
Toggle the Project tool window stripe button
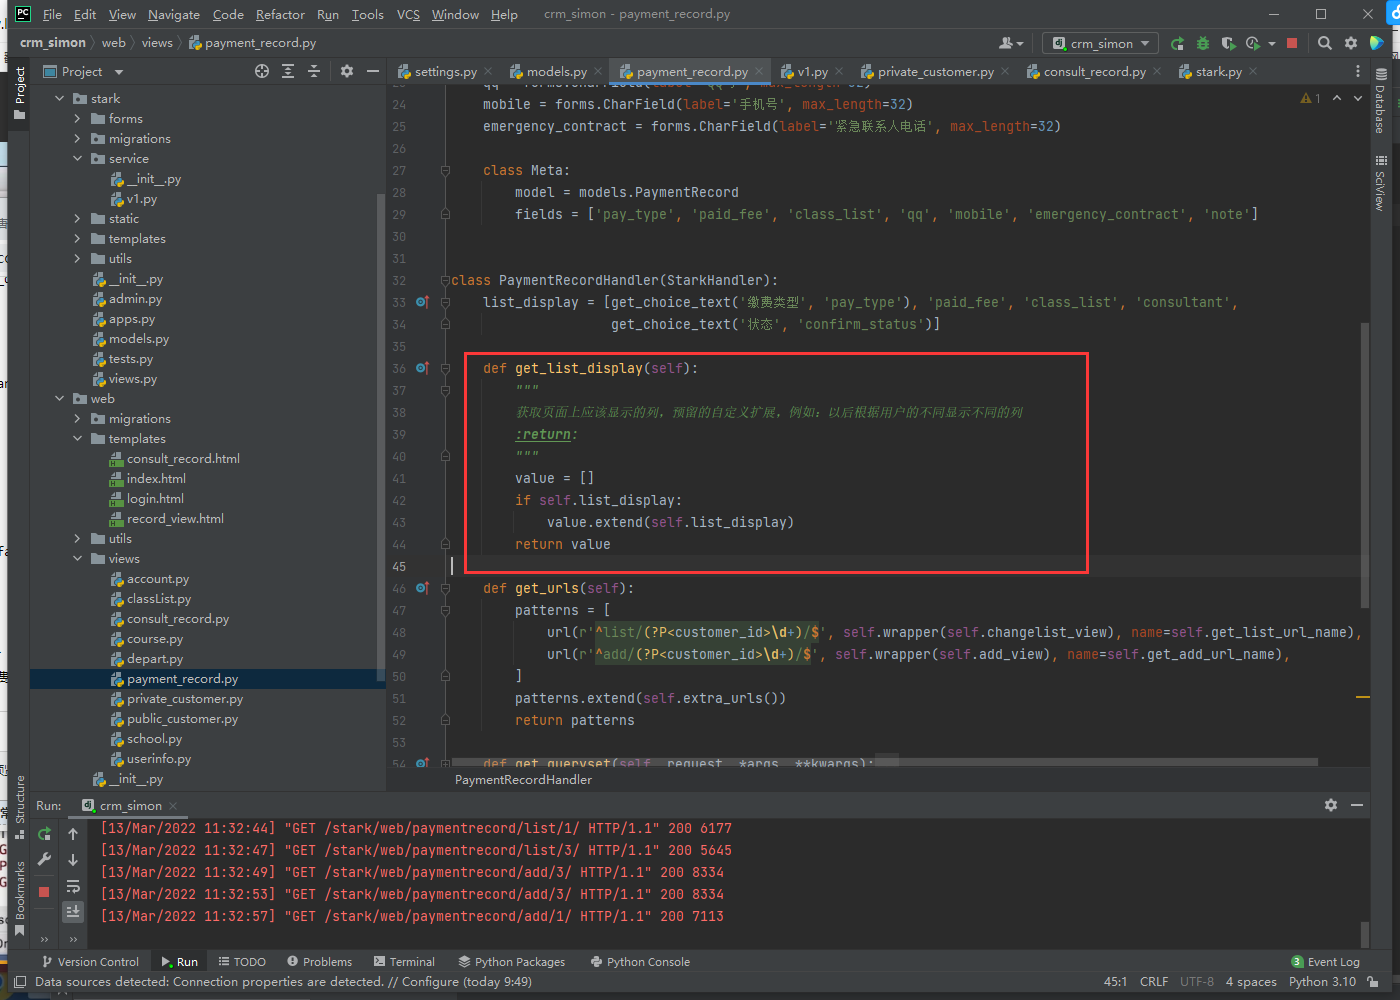point(19,92)
